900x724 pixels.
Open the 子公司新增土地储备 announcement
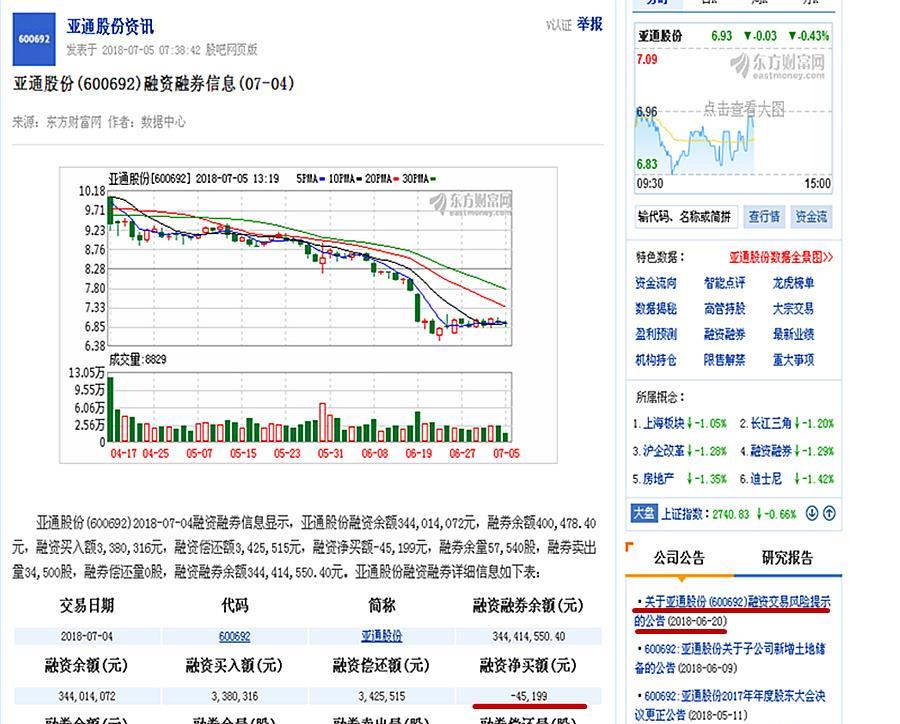730,659
